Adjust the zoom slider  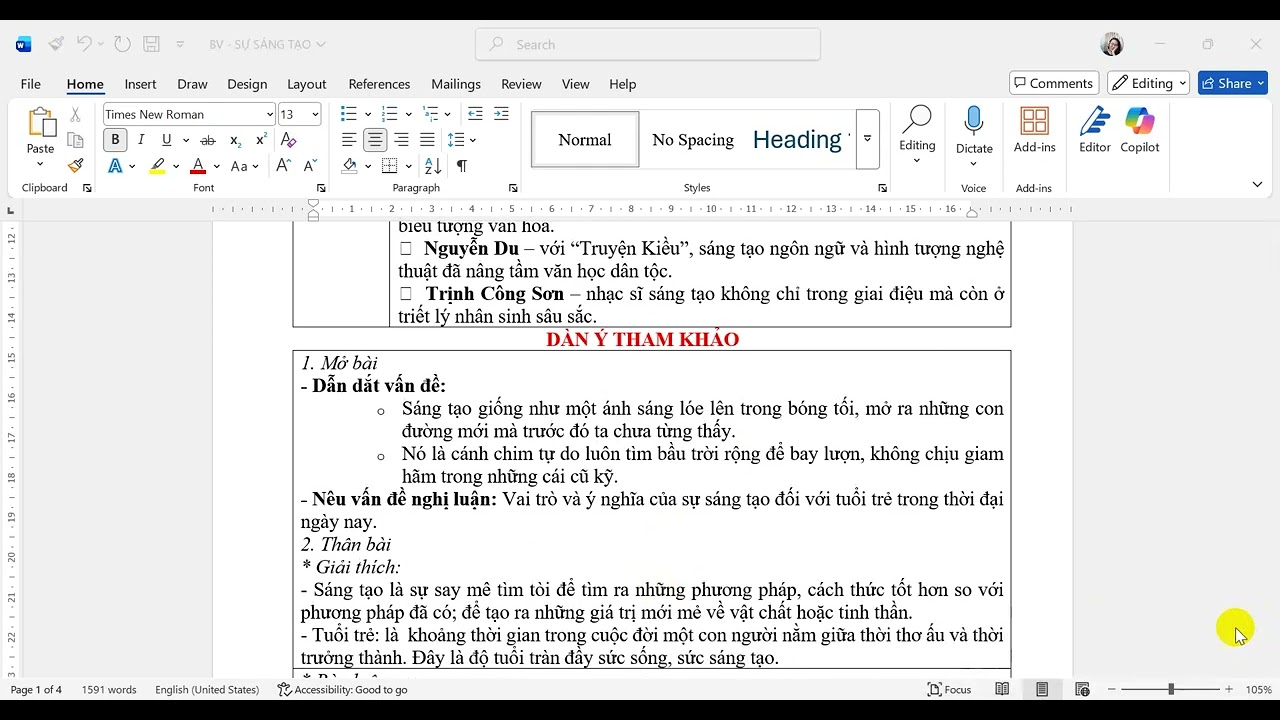click(1170, 689)
